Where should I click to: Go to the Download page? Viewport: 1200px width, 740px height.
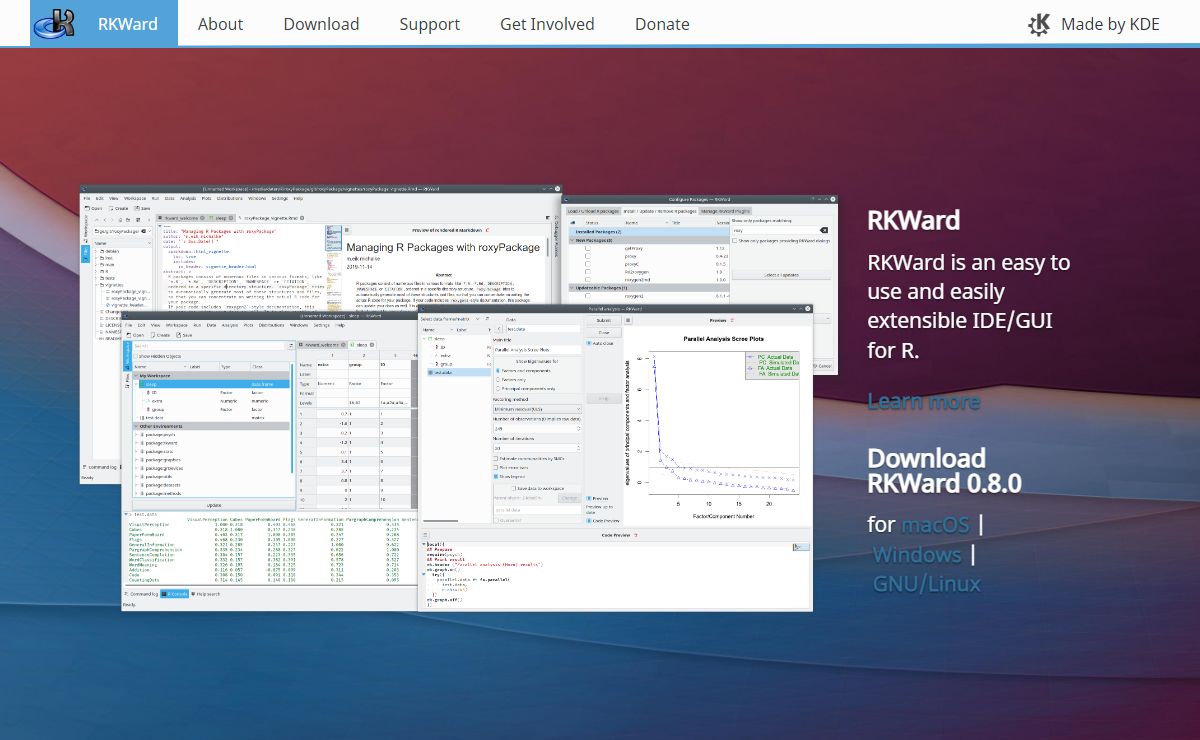tap(321, 24)
